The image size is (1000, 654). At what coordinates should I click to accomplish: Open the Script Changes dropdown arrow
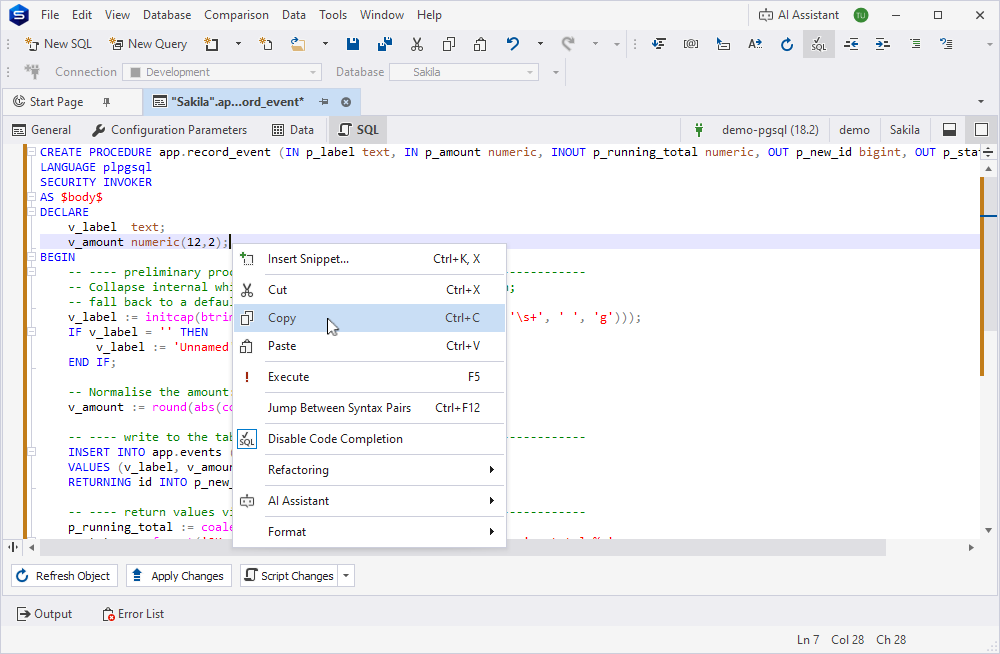(x=346, y=576)
